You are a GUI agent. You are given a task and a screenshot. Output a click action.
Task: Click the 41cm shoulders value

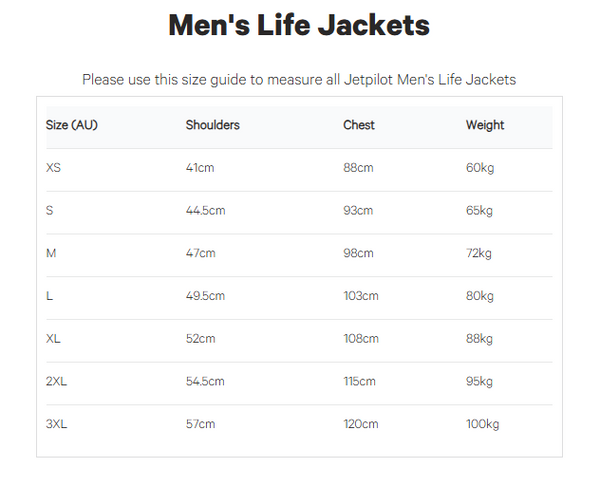[200, 168]
